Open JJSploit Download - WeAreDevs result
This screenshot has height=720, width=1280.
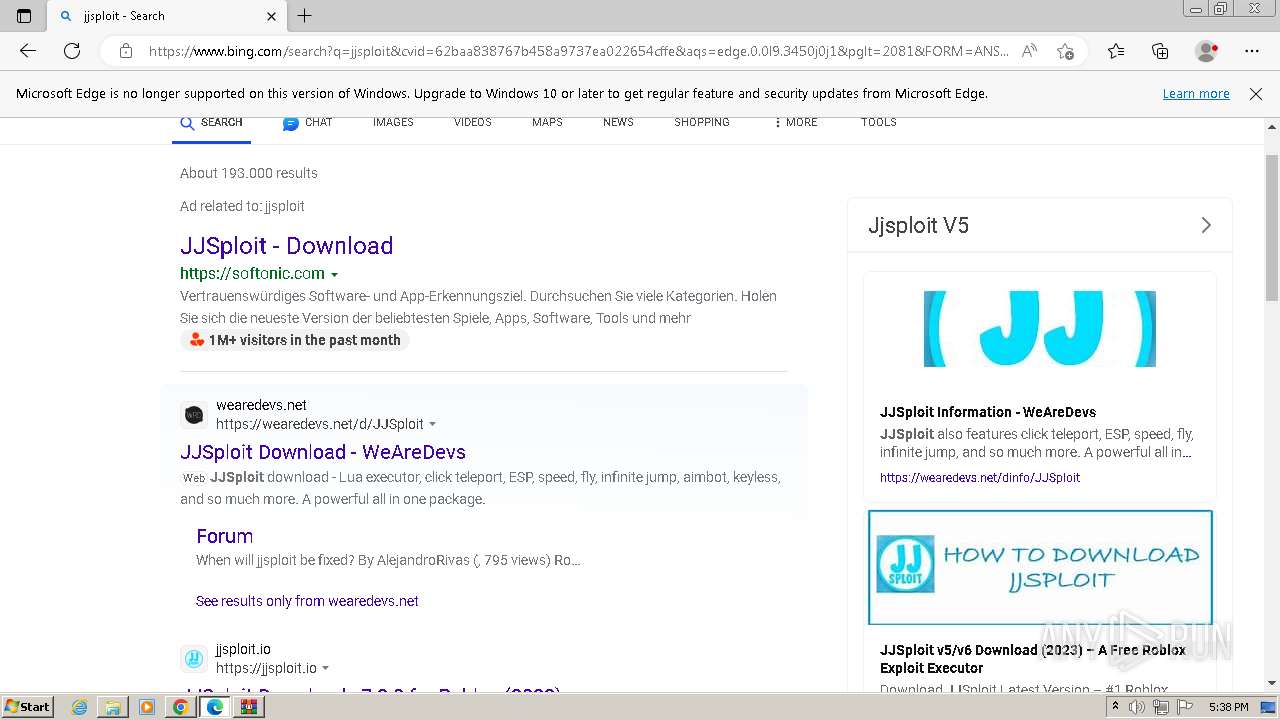point(323,452)
